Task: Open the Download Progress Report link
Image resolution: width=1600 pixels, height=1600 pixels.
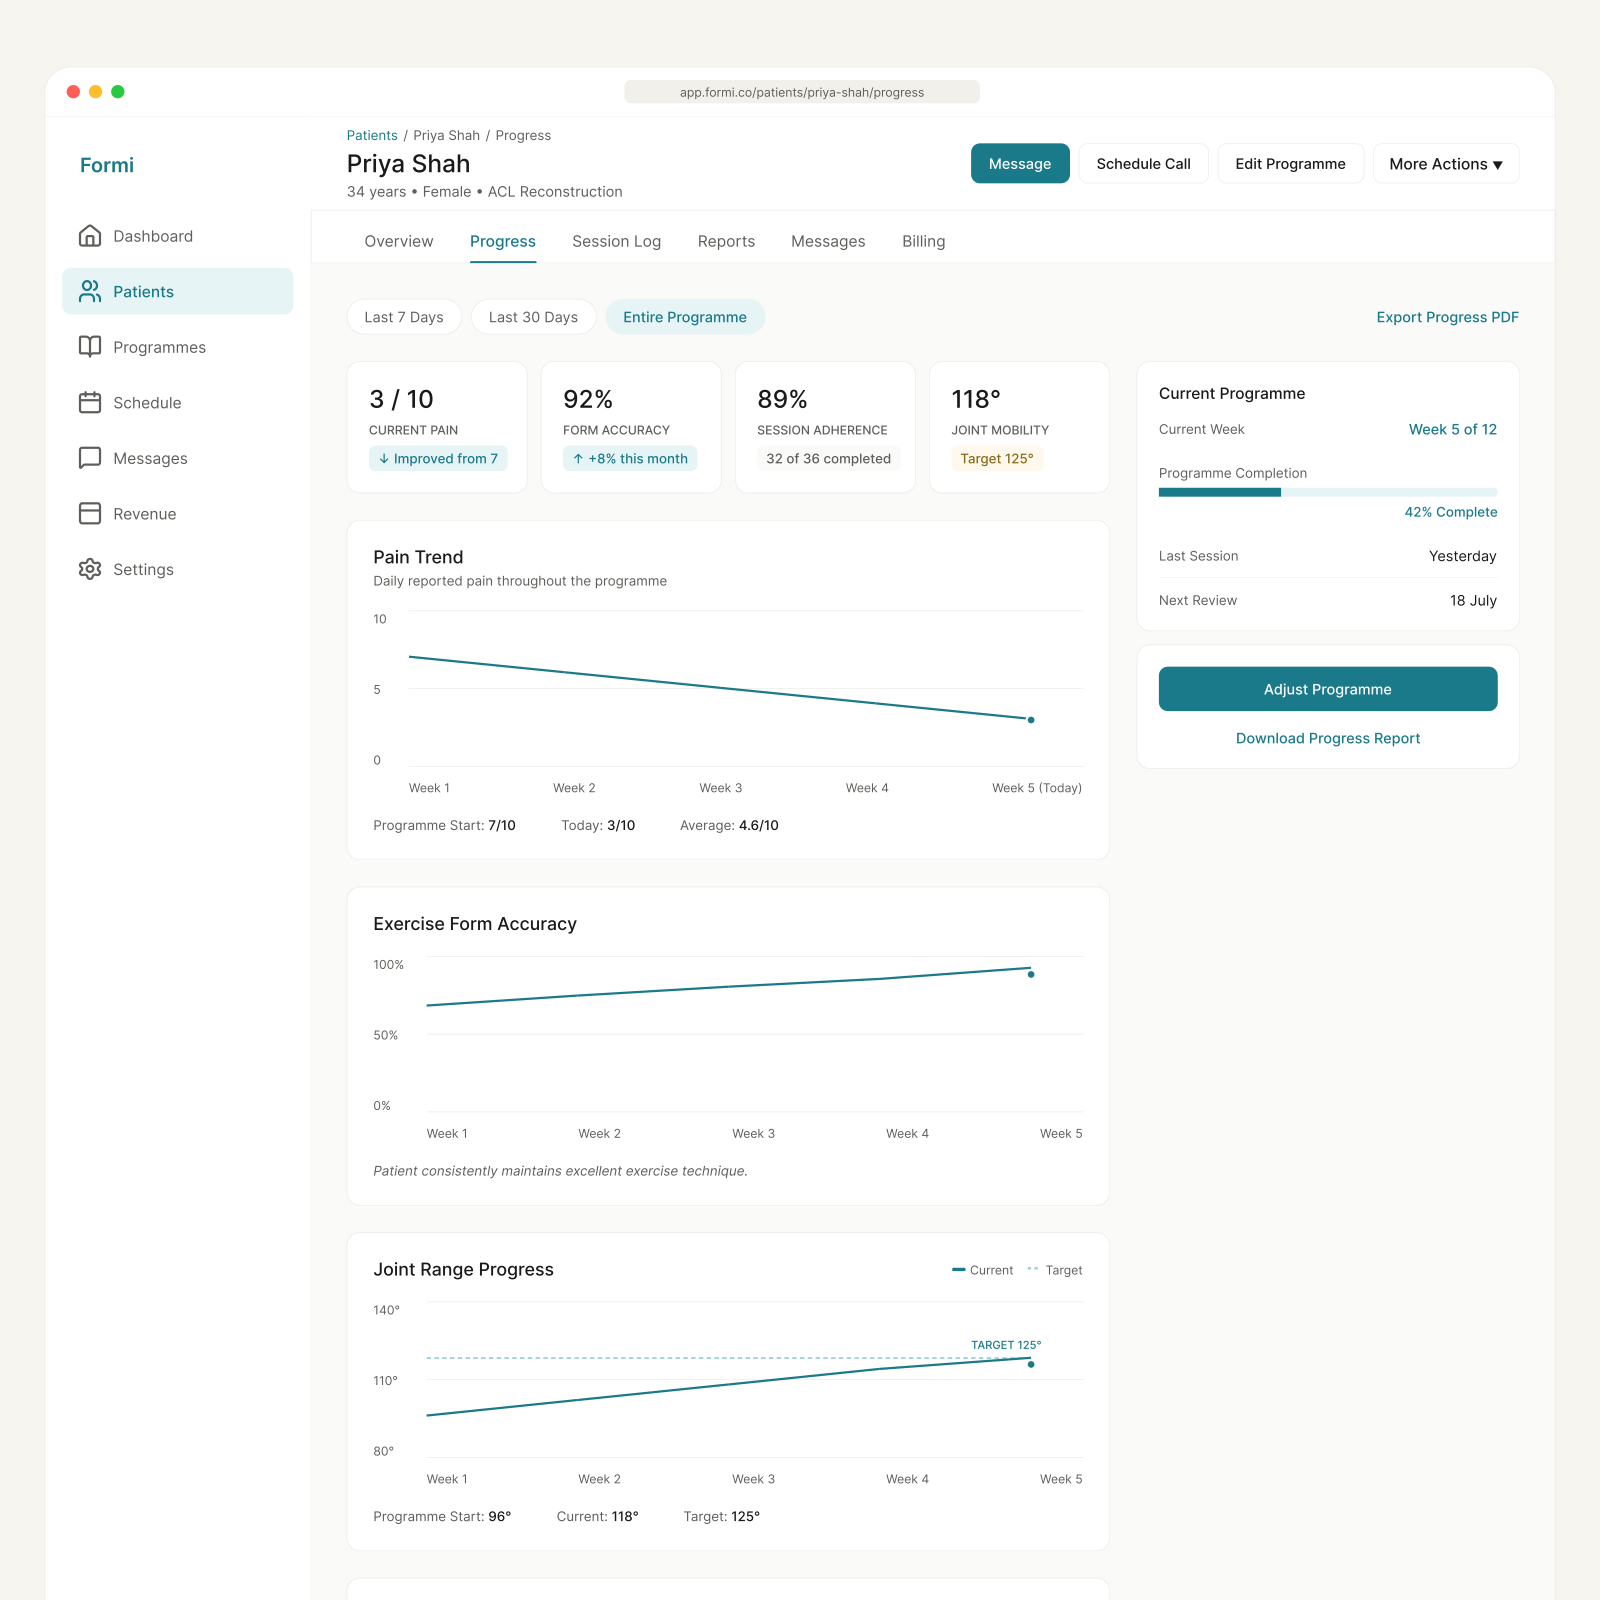Action: point(1328,738)
